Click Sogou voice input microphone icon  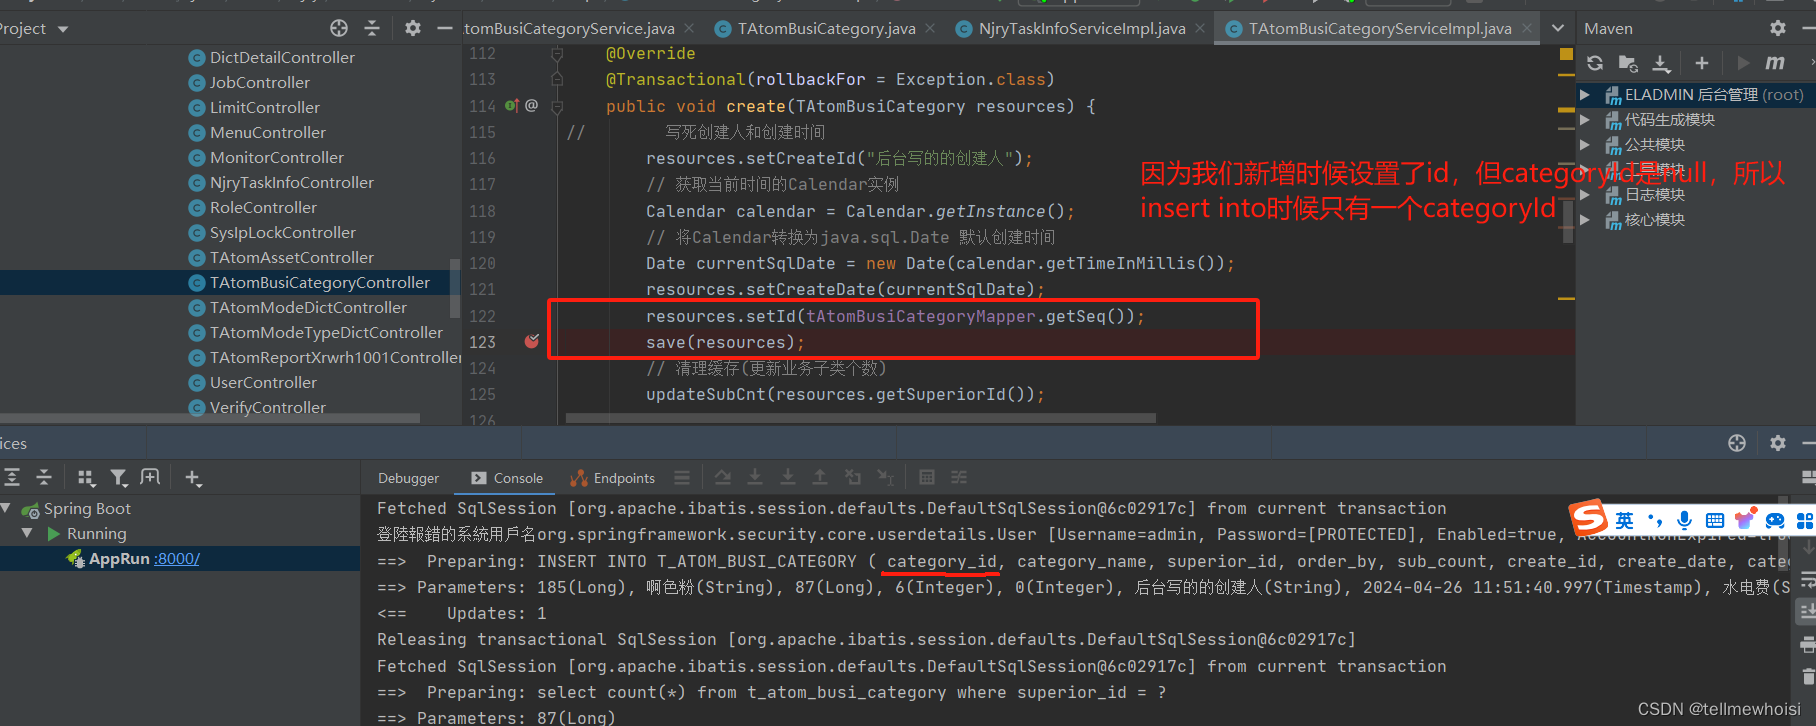point(1685,520)
